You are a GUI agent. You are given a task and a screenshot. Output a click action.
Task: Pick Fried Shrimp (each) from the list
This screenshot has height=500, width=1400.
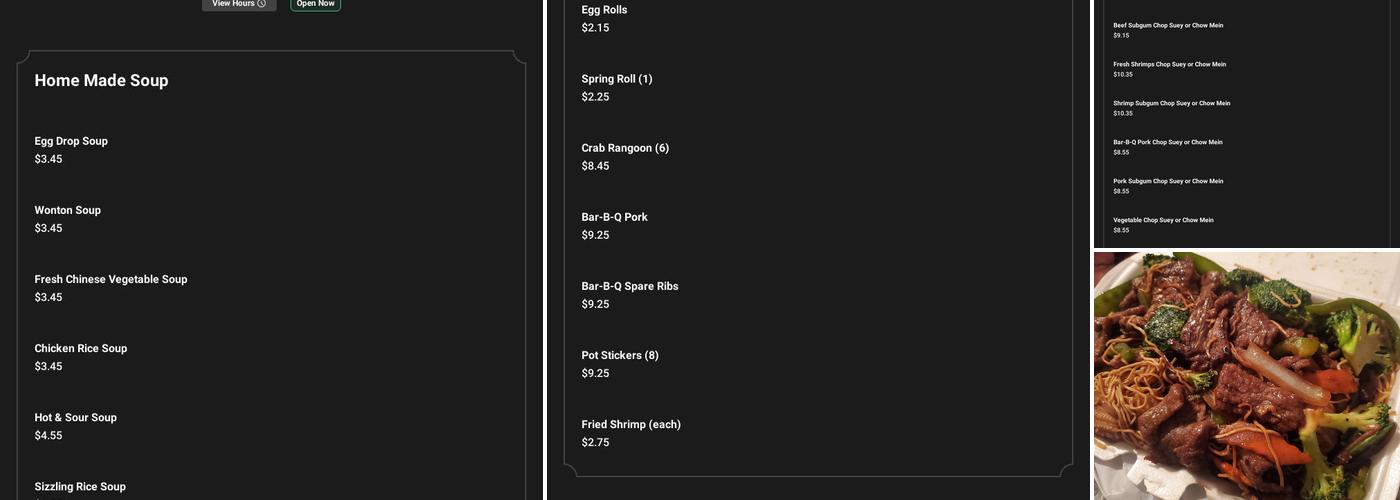[x=631, y=425]
